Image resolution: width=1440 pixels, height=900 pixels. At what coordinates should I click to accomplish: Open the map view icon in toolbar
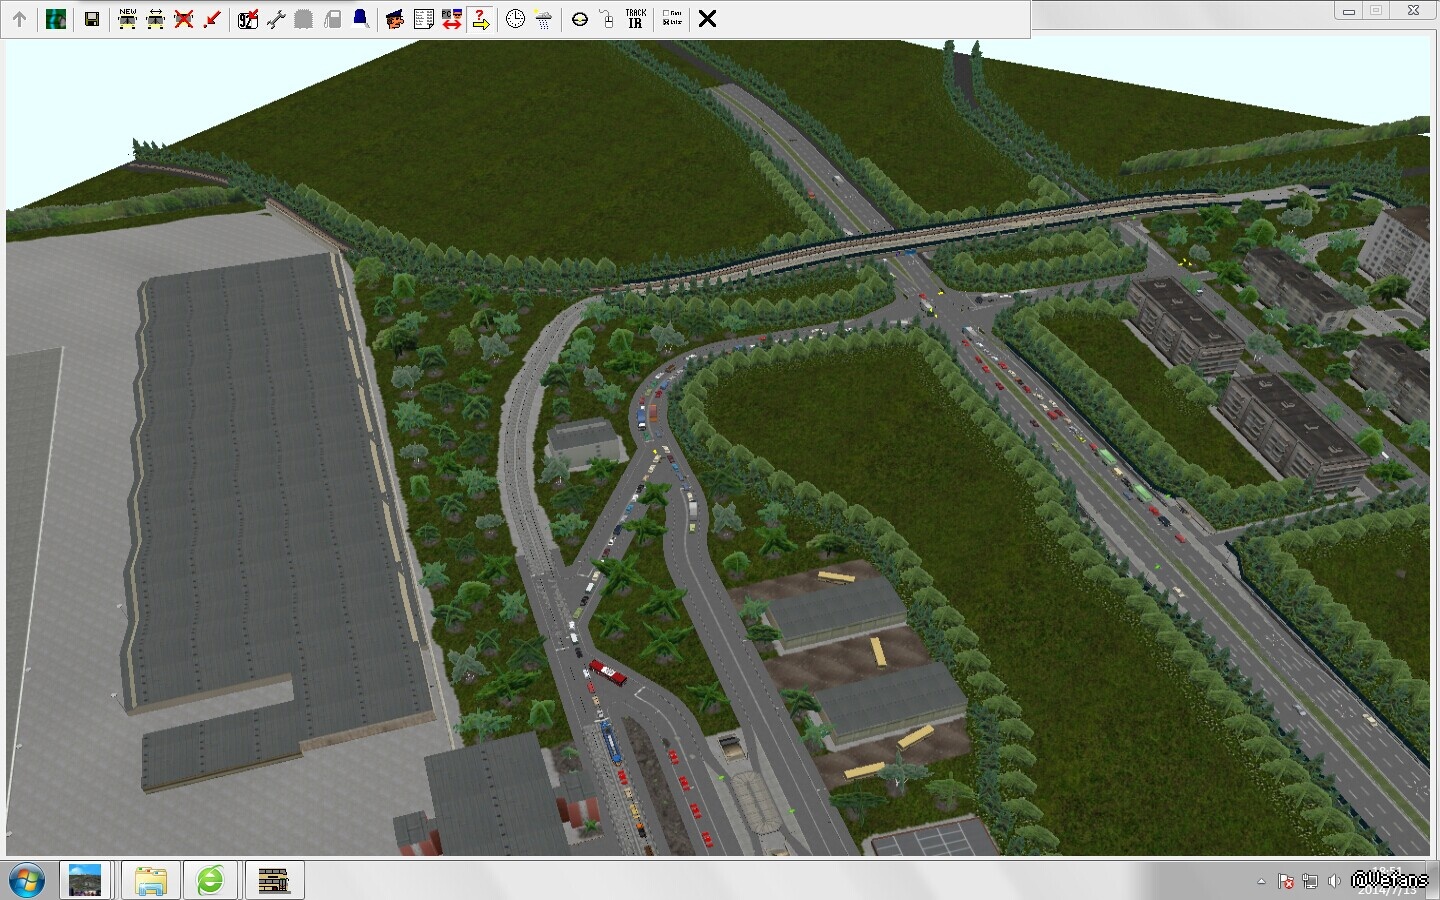click(x=56, y=19)
